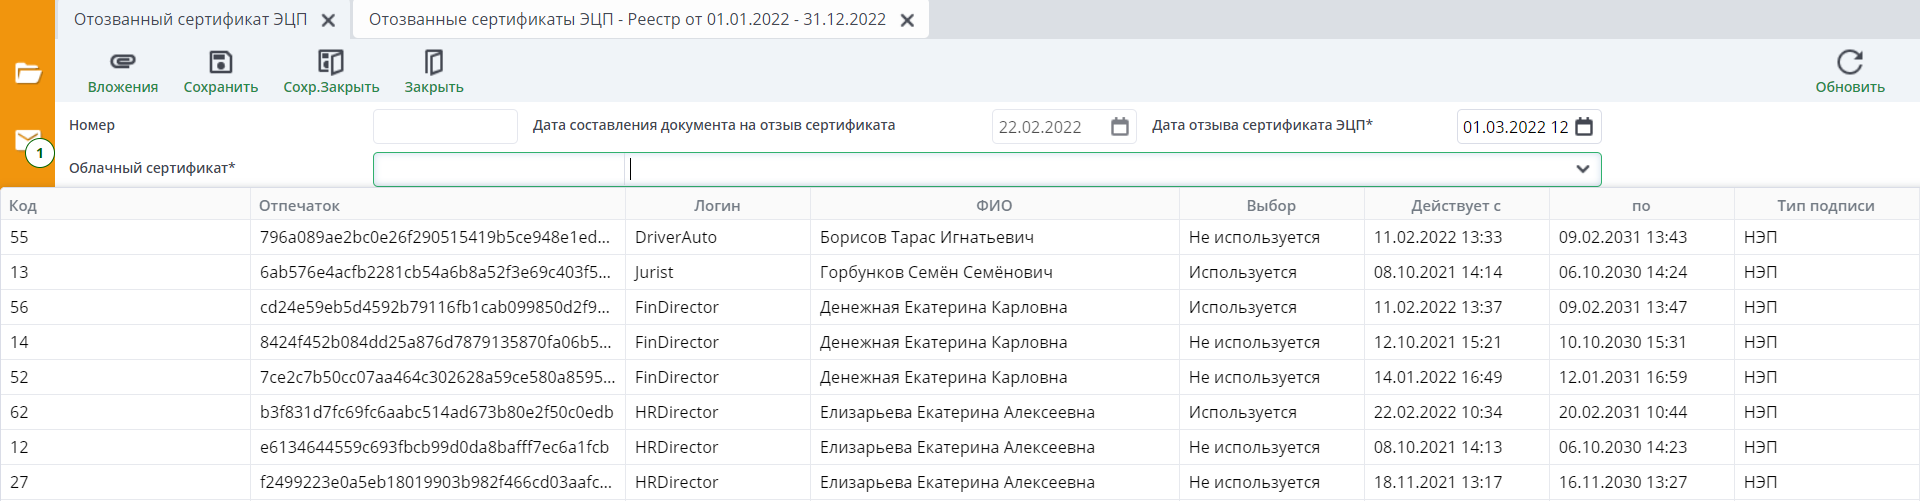Click the start date 11.02.2022 13:33
1920x501 pixels.
(1438, 238)
